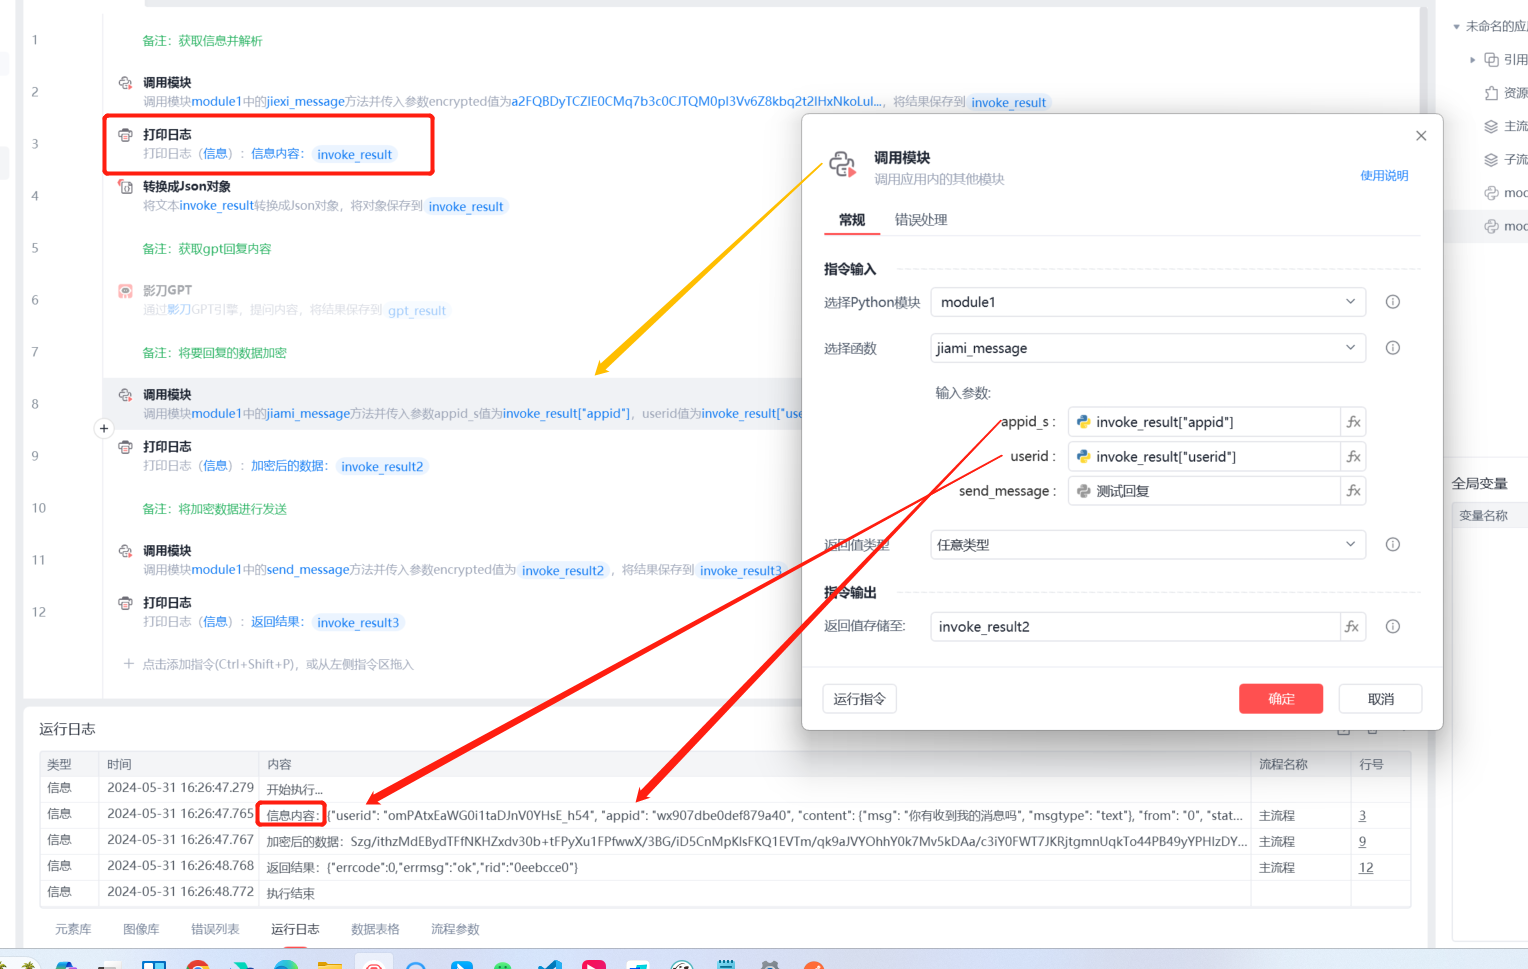The width and height of the screenshot is (1528, 969).
Task: Click 点击添加指令 hint at flow bottom
Action: 267,665
